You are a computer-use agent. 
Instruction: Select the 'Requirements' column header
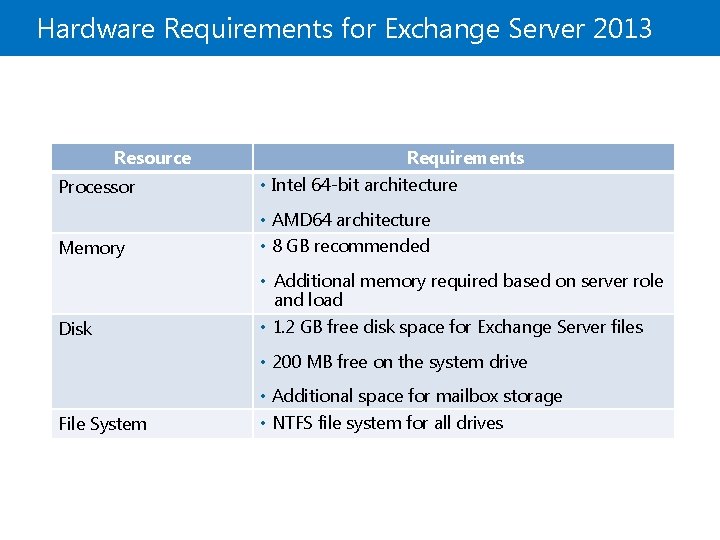click(x=465, y=158)
